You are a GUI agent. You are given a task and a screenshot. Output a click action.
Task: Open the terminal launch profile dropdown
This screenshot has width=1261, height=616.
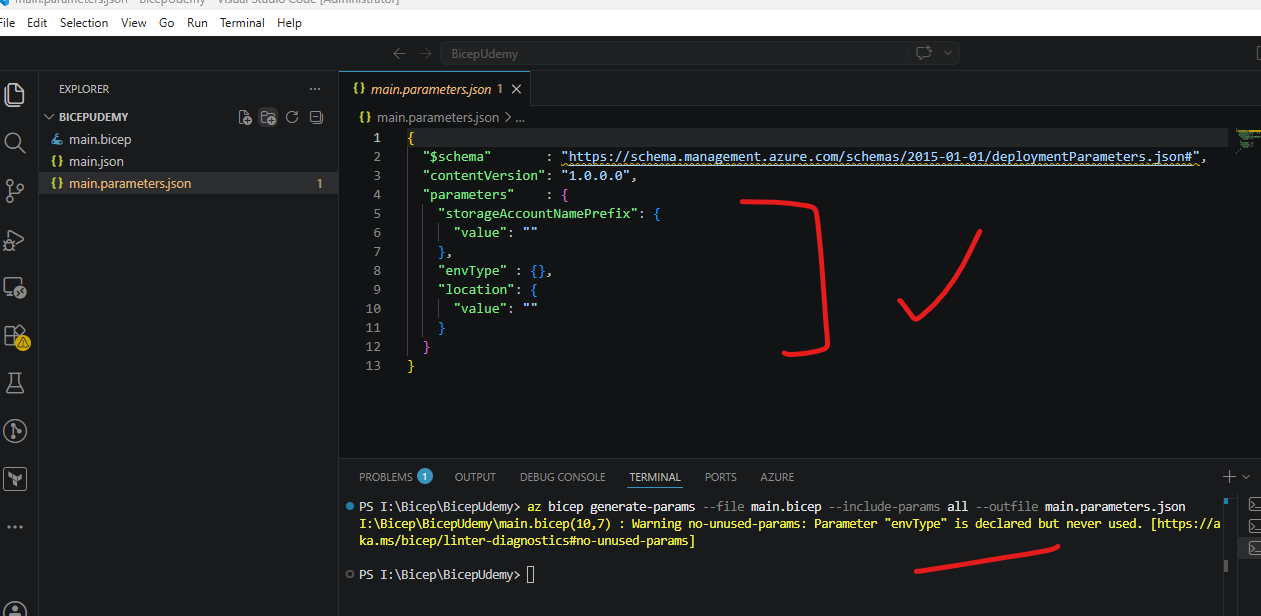click(x=1245, y=477)
